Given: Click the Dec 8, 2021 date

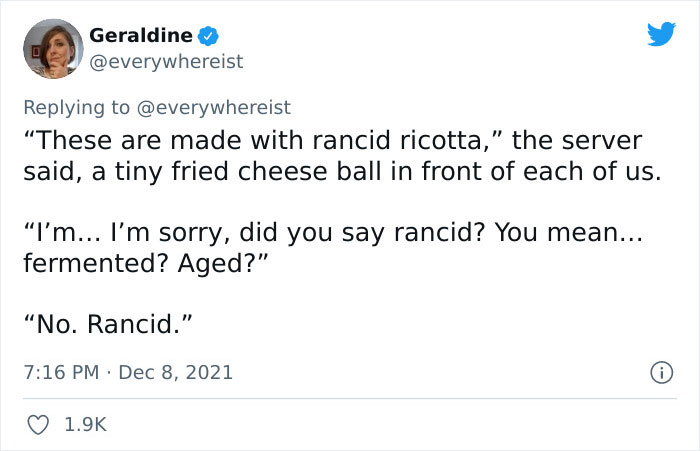Looking at the screenshot, I should click(176, 373).
